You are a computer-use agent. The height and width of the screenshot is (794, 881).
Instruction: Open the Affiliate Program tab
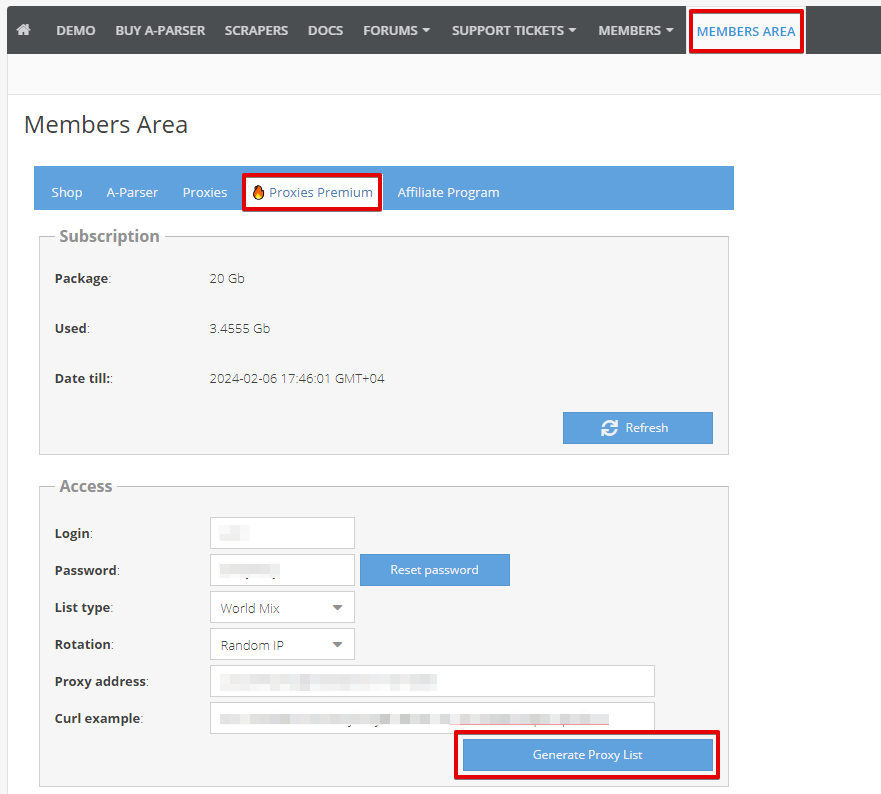point(448,192)
